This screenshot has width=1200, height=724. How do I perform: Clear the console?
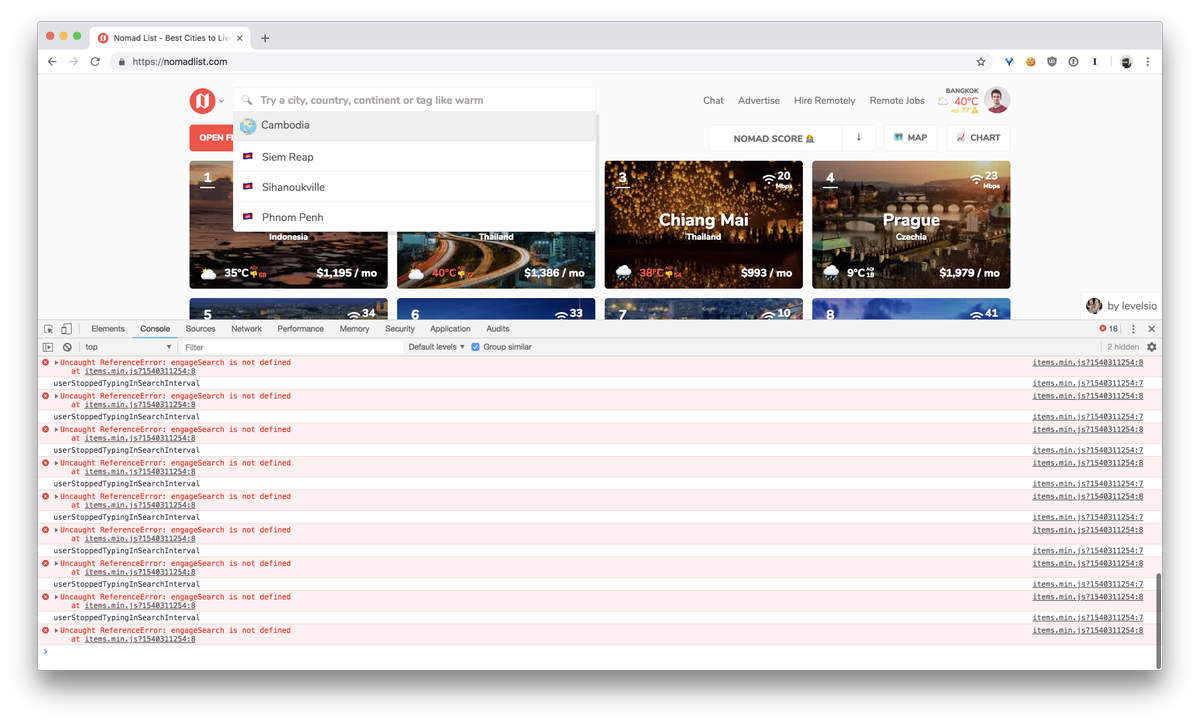(67, 347)
